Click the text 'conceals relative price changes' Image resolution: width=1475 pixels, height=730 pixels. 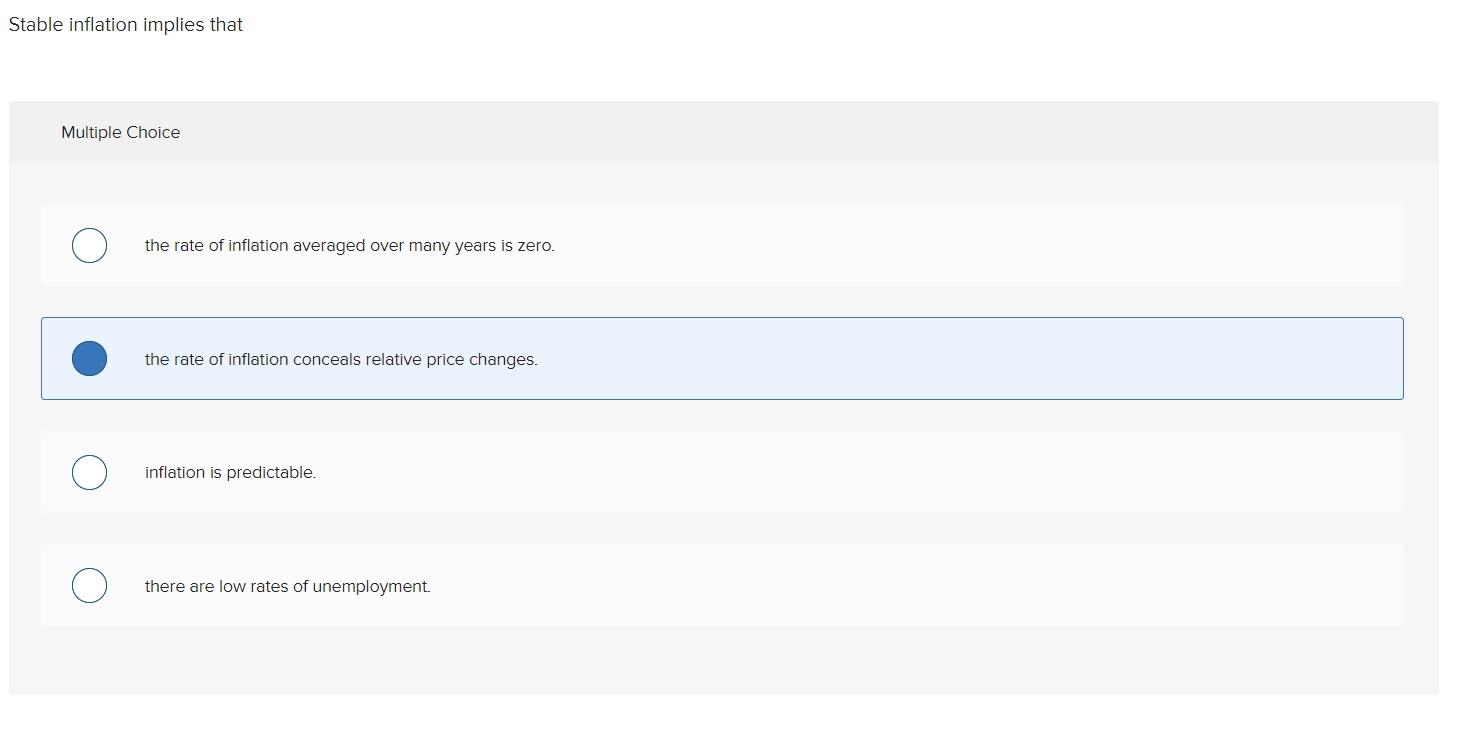tap(341, 358)
